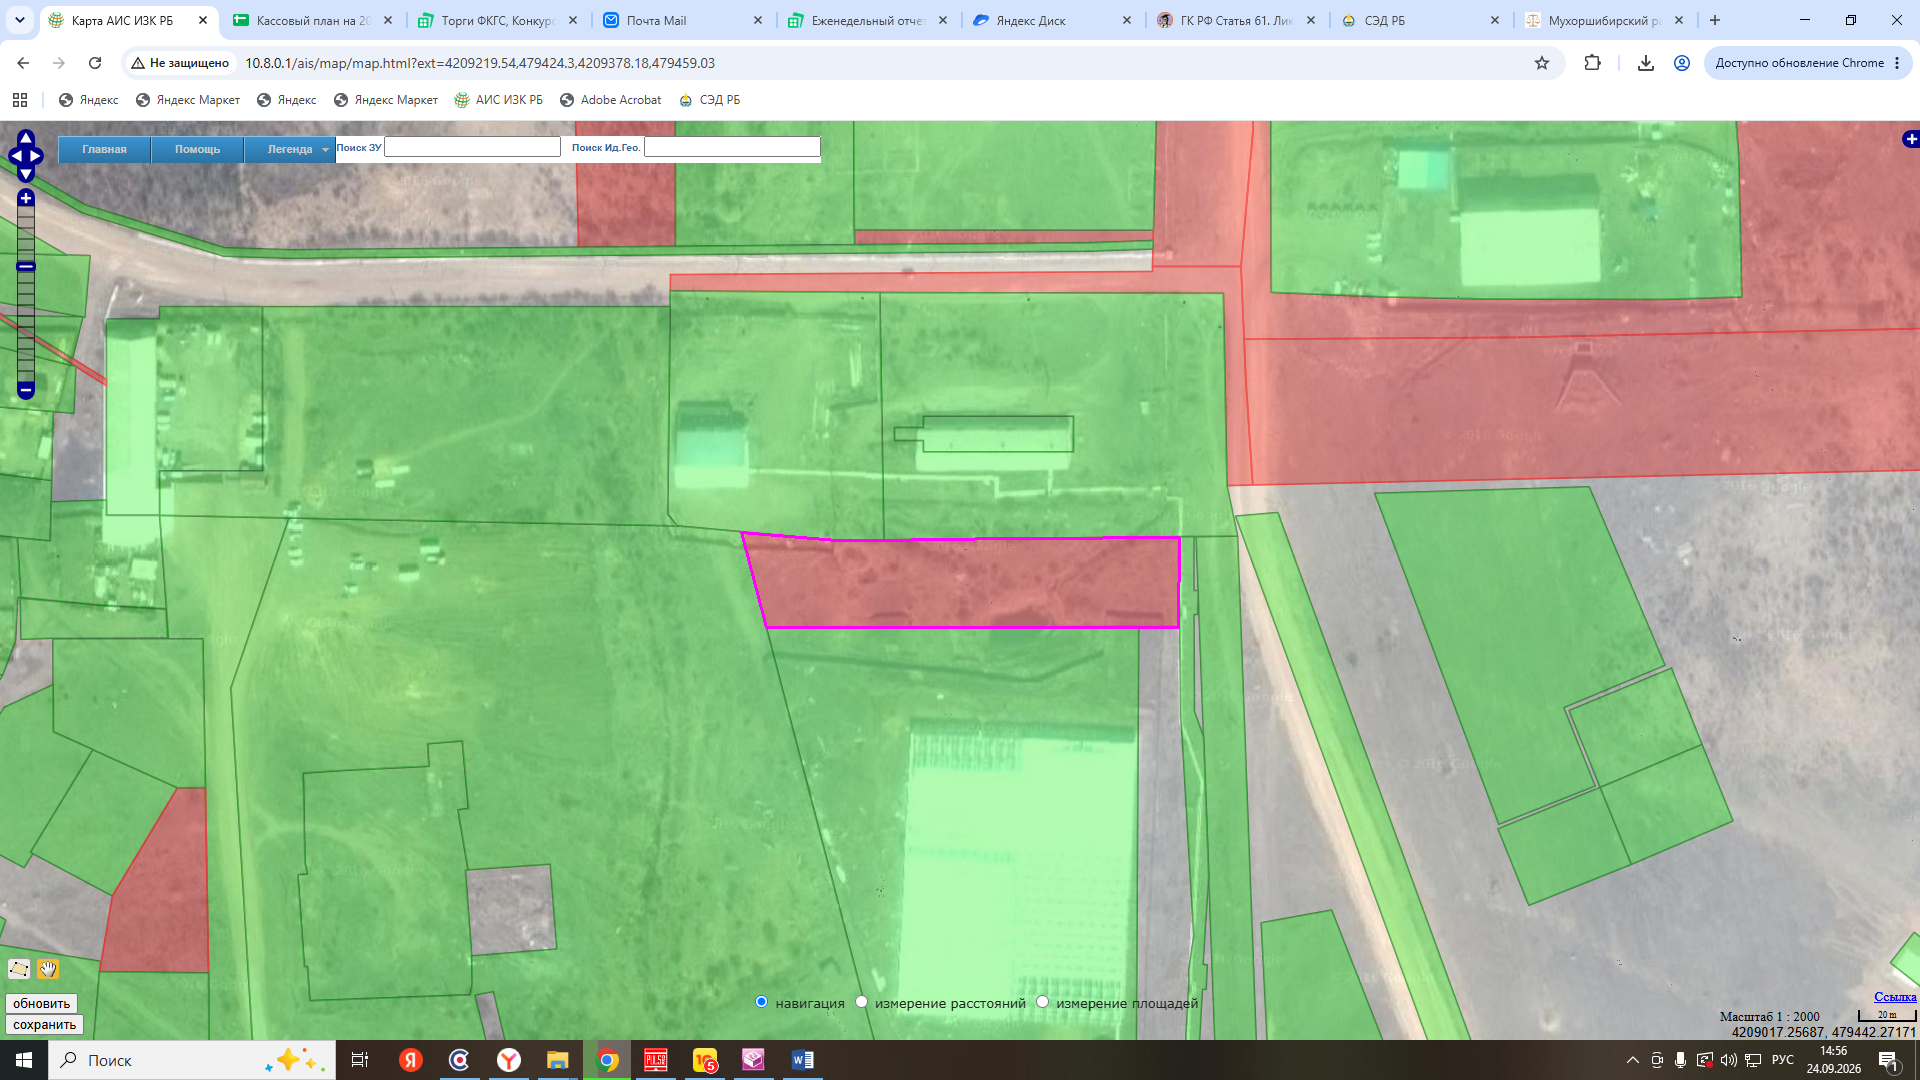Open the Ссылка permalink
The height and width of the screenshot is (1080, 1920).
1895,996
